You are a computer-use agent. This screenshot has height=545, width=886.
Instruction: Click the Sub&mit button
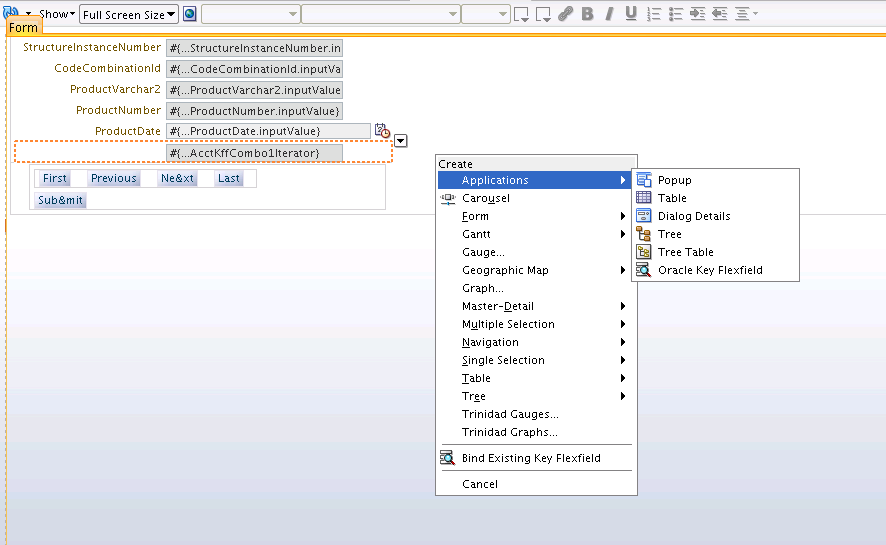point(60,200)
